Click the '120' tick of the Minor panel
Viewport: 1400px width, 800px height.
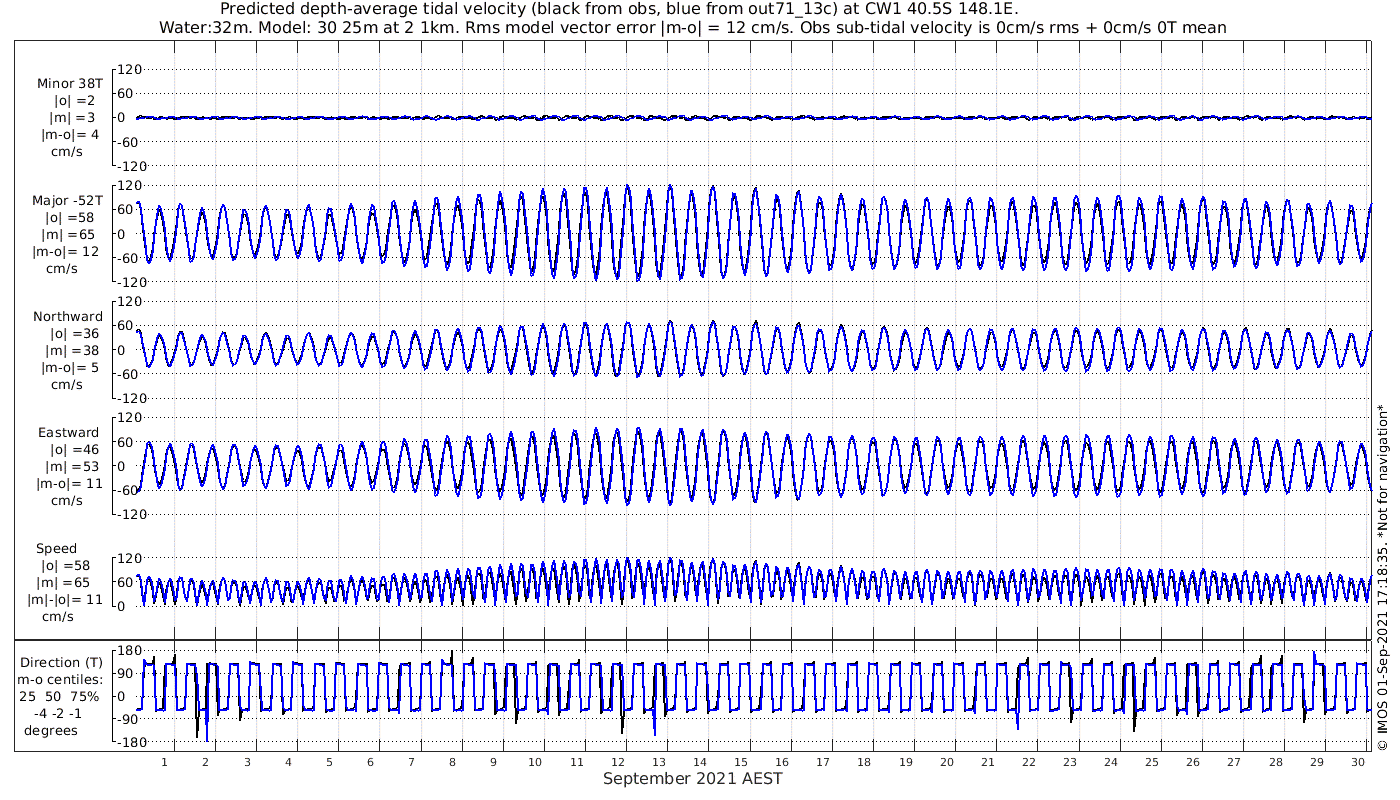click(130, 69)
